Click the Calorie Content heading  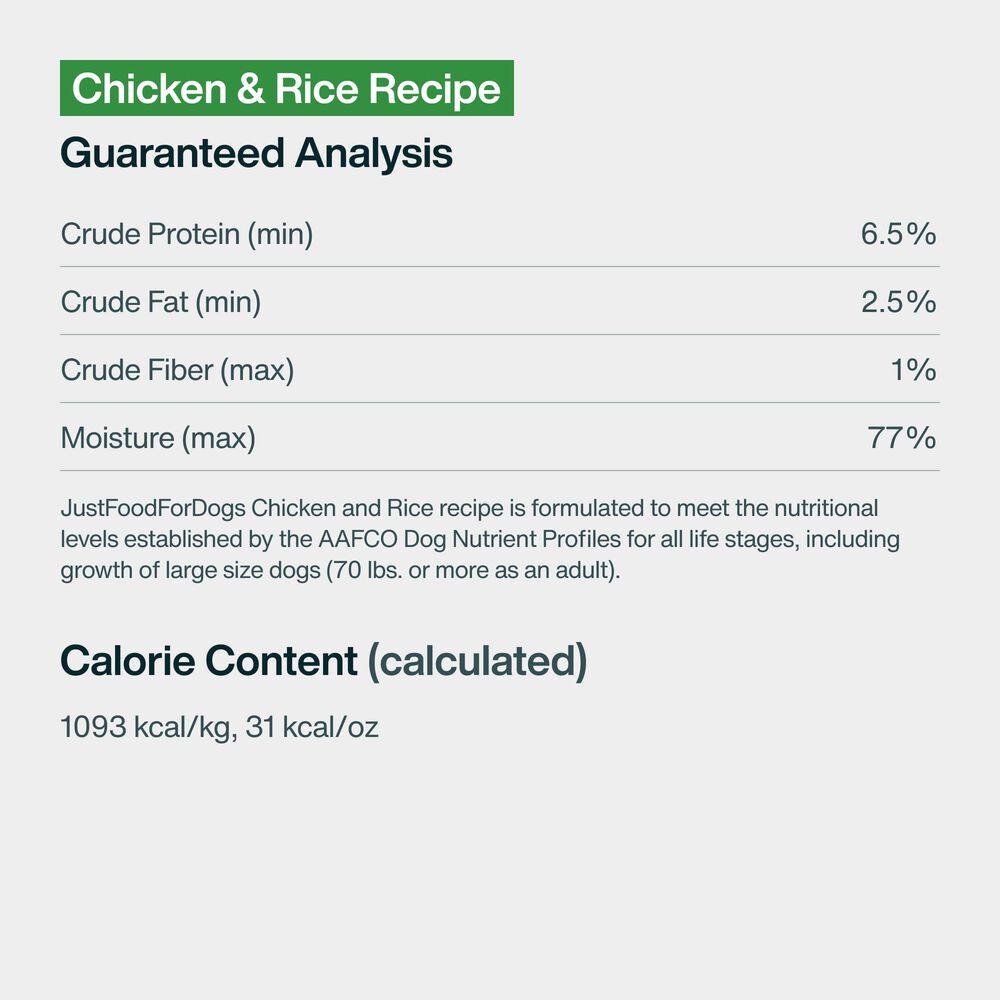[209, 661]
